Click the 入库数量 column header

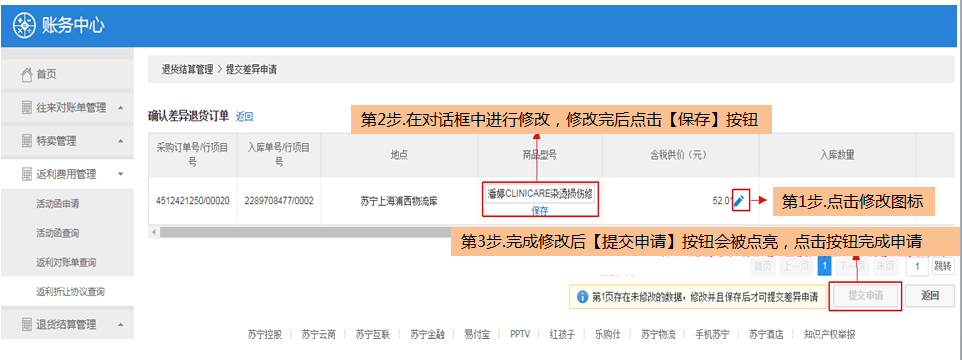click(837, 155)
